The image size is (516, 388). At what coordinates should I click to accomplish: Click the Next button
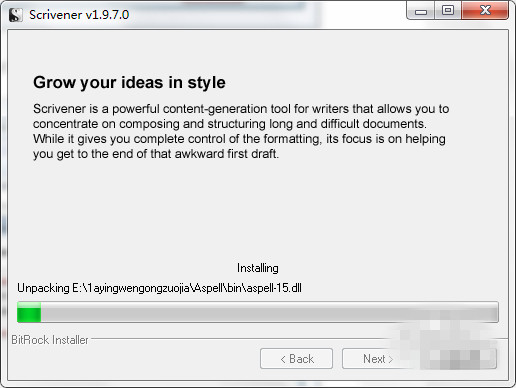[x=378, y=359]
